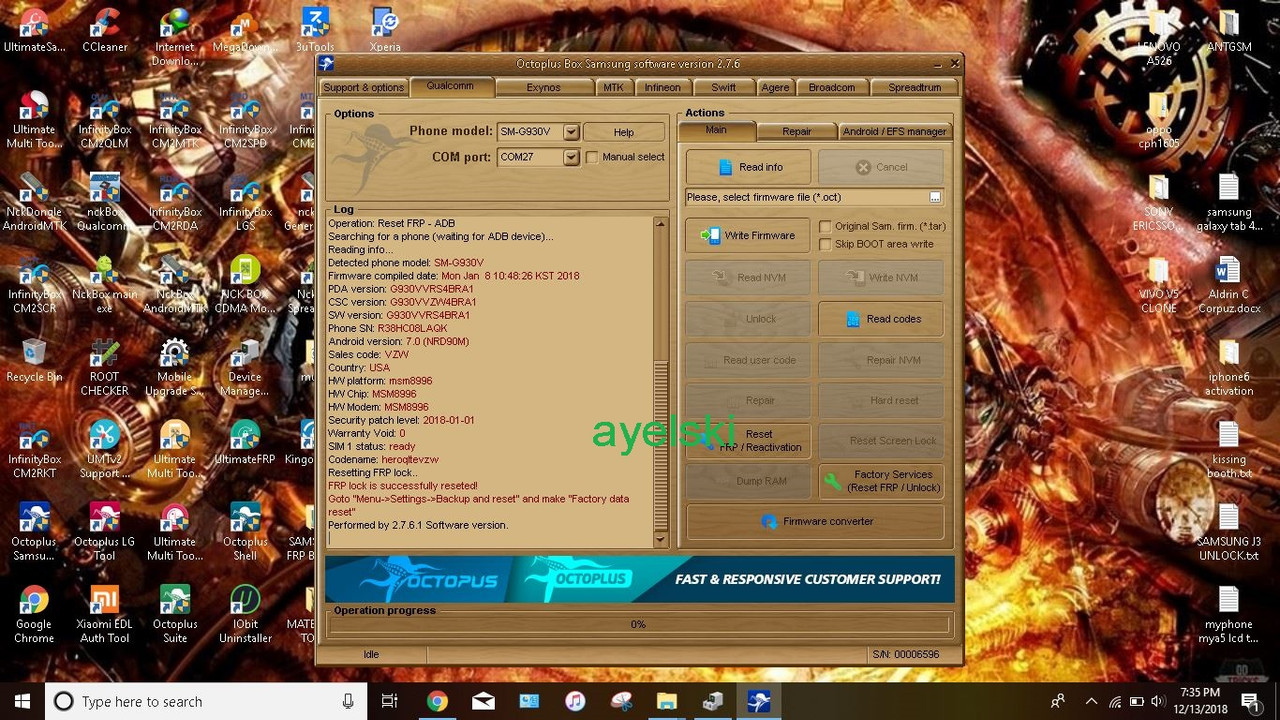Open Mobile Upgrade desktop icon
Screen dimensions: 1280x720
pyautogui.click(x=175, y=367)
